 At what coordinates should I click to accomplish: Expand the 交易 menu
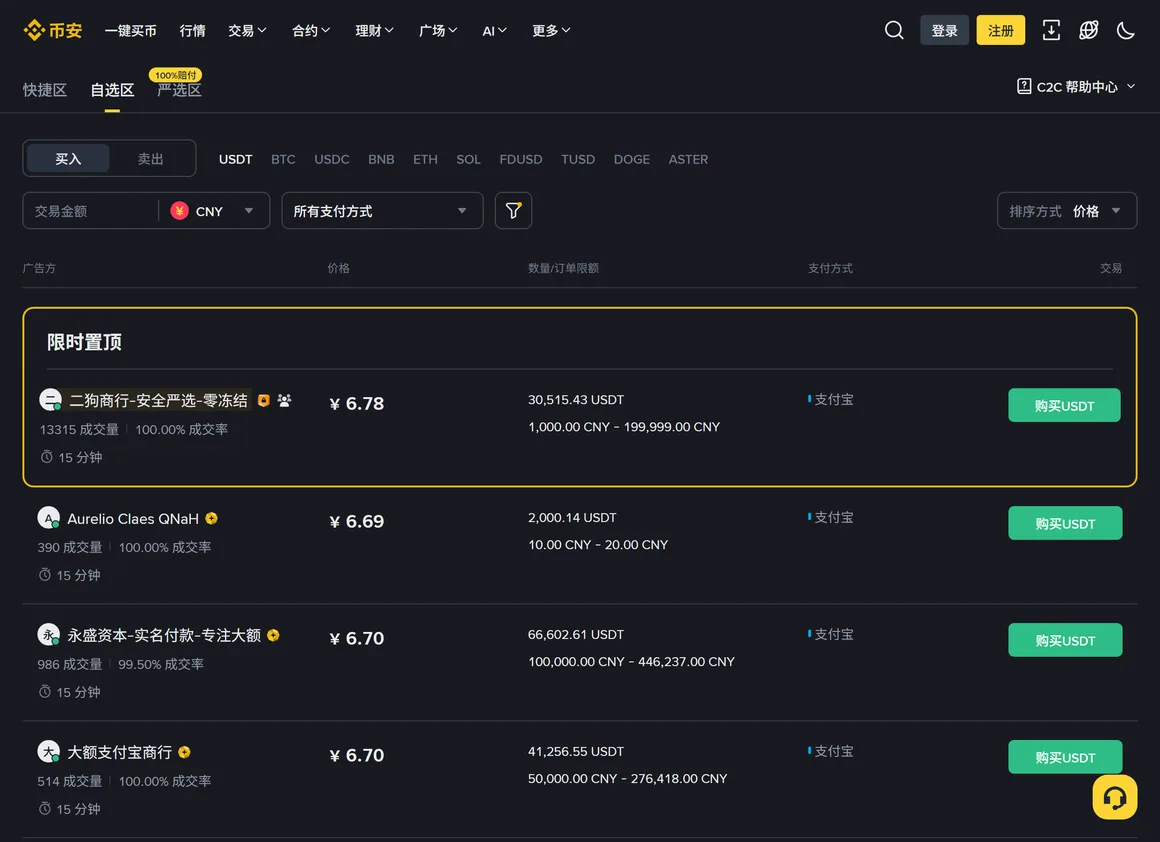click(247, 30)
